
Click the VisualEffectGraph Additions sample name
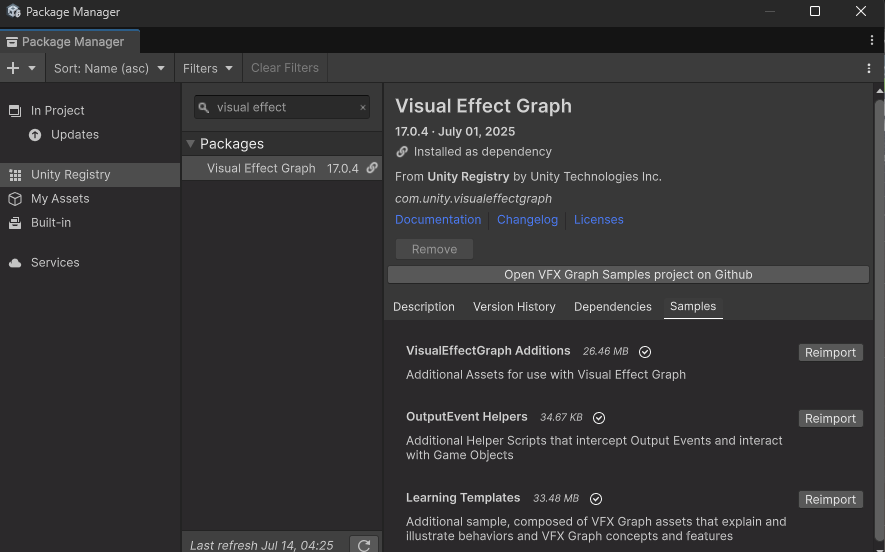(x=488, y=351)
